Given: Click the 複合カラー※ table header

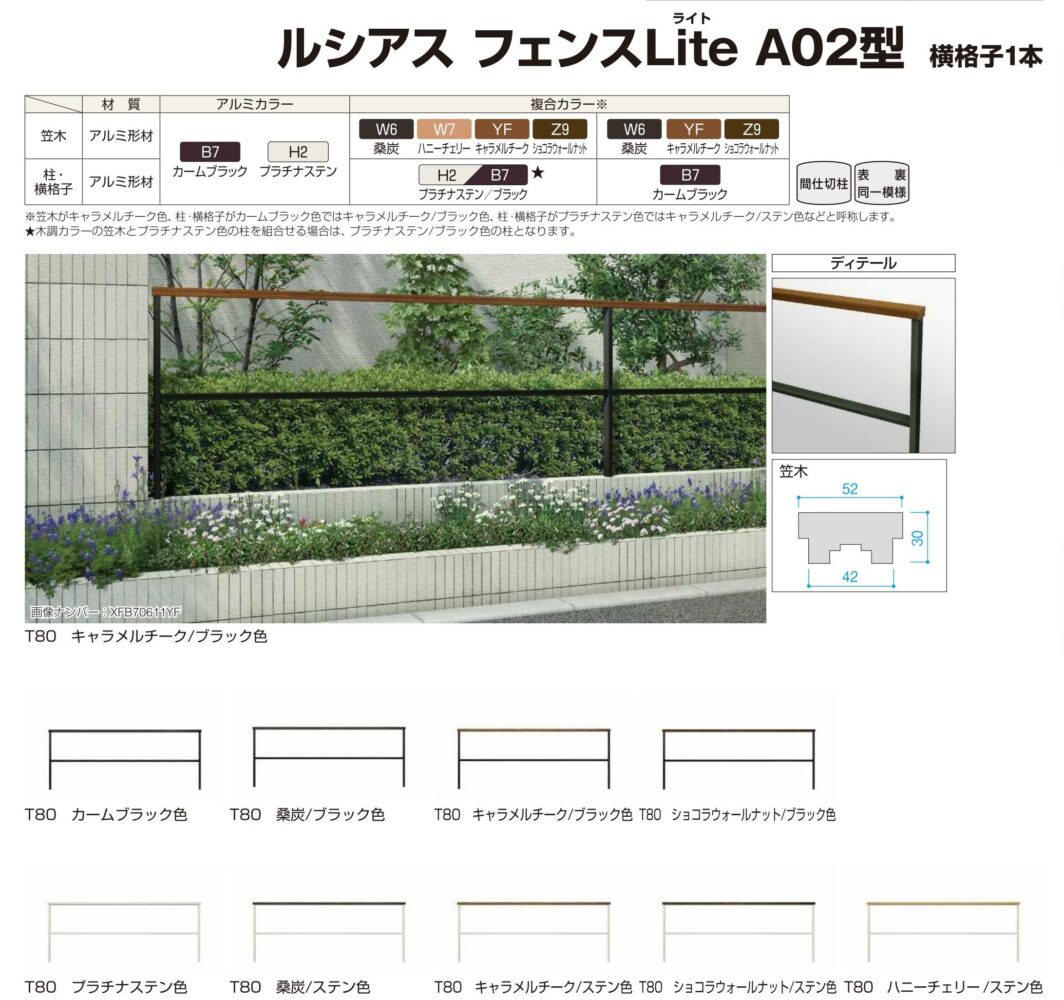Looking at the screenshot, I should [569, 104].
